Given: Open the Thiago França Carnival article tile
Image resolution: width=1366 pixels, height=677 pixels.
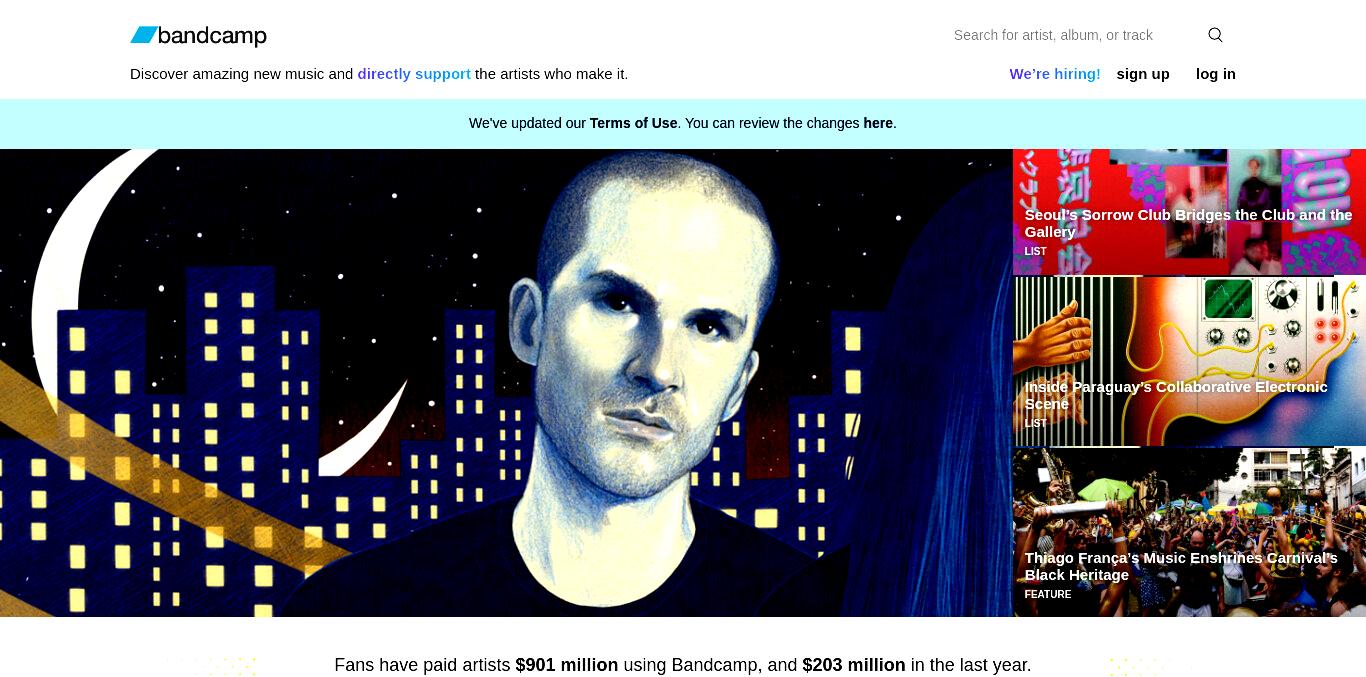Looking at the screenshot, I should click(x=1189, y=532).
